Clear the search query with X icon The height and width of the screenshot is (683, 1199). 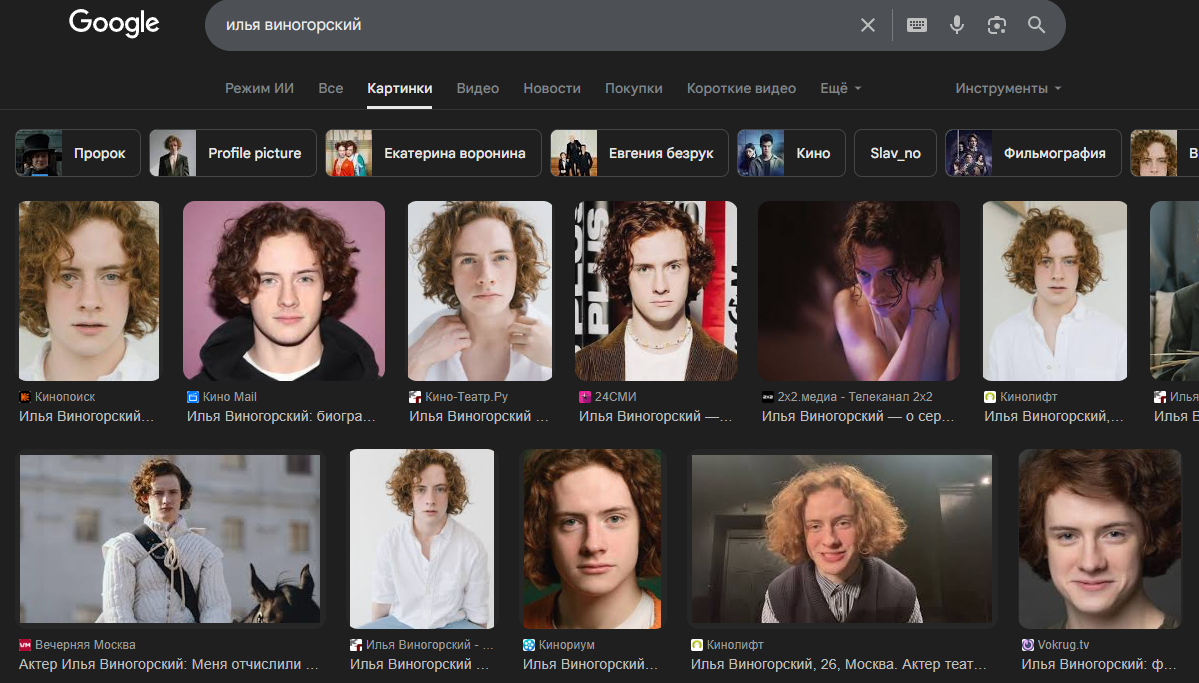(868, 25)
